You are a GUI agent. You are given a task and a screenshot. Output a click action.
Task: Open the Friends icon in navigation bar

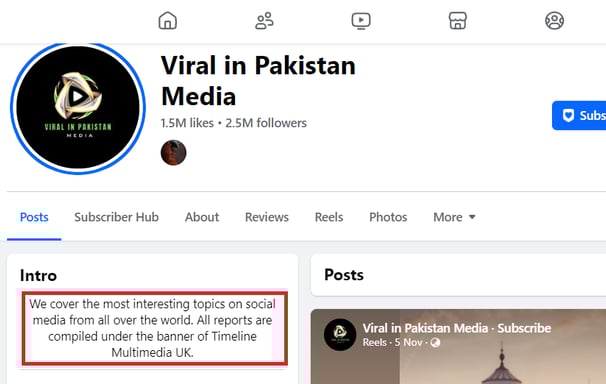(x=264, y=20)
